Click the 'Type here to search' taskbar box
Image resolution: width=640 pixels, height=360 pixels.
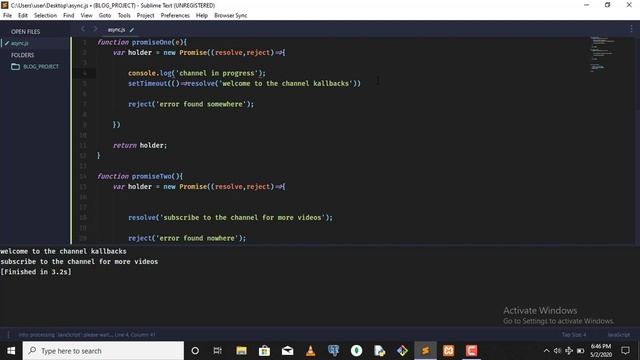click(x=103, y=351)
